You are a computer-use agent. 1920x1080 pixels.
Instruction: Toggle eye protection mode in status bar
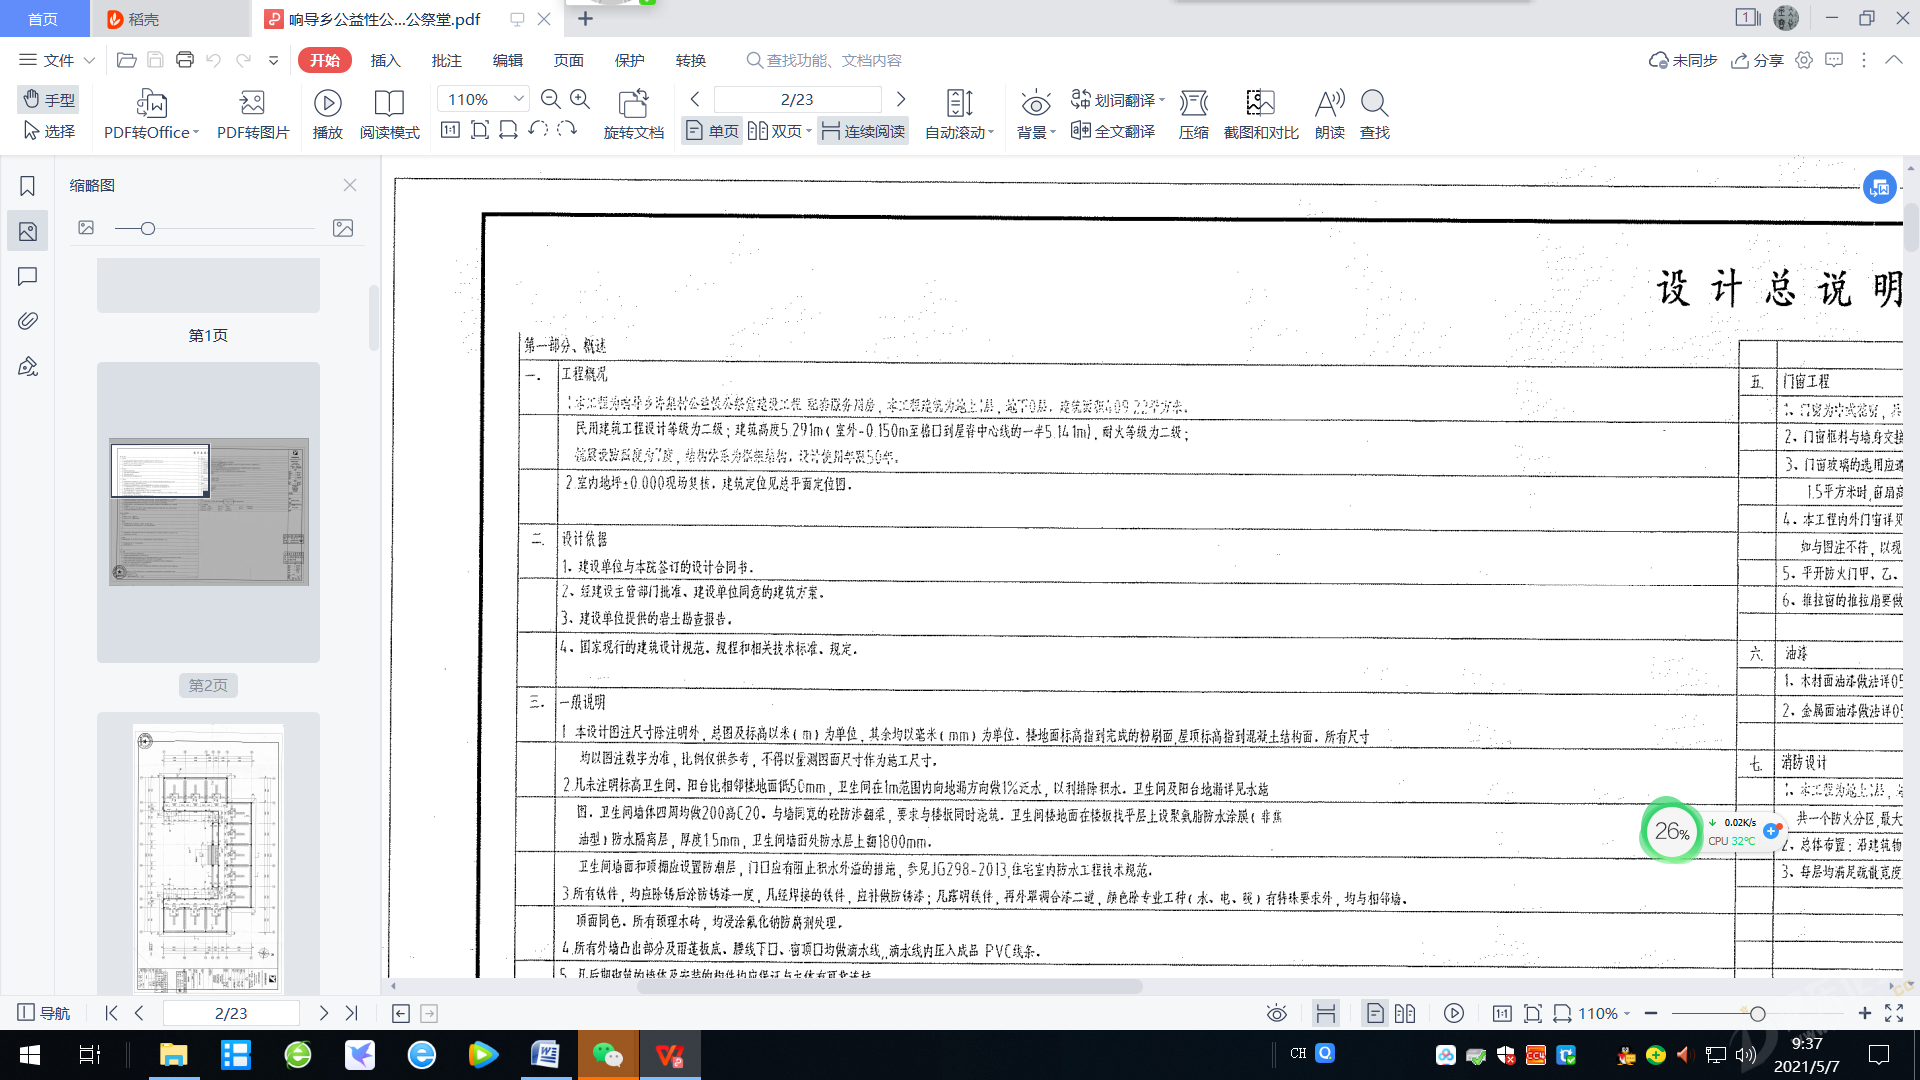point(1276,1013)
